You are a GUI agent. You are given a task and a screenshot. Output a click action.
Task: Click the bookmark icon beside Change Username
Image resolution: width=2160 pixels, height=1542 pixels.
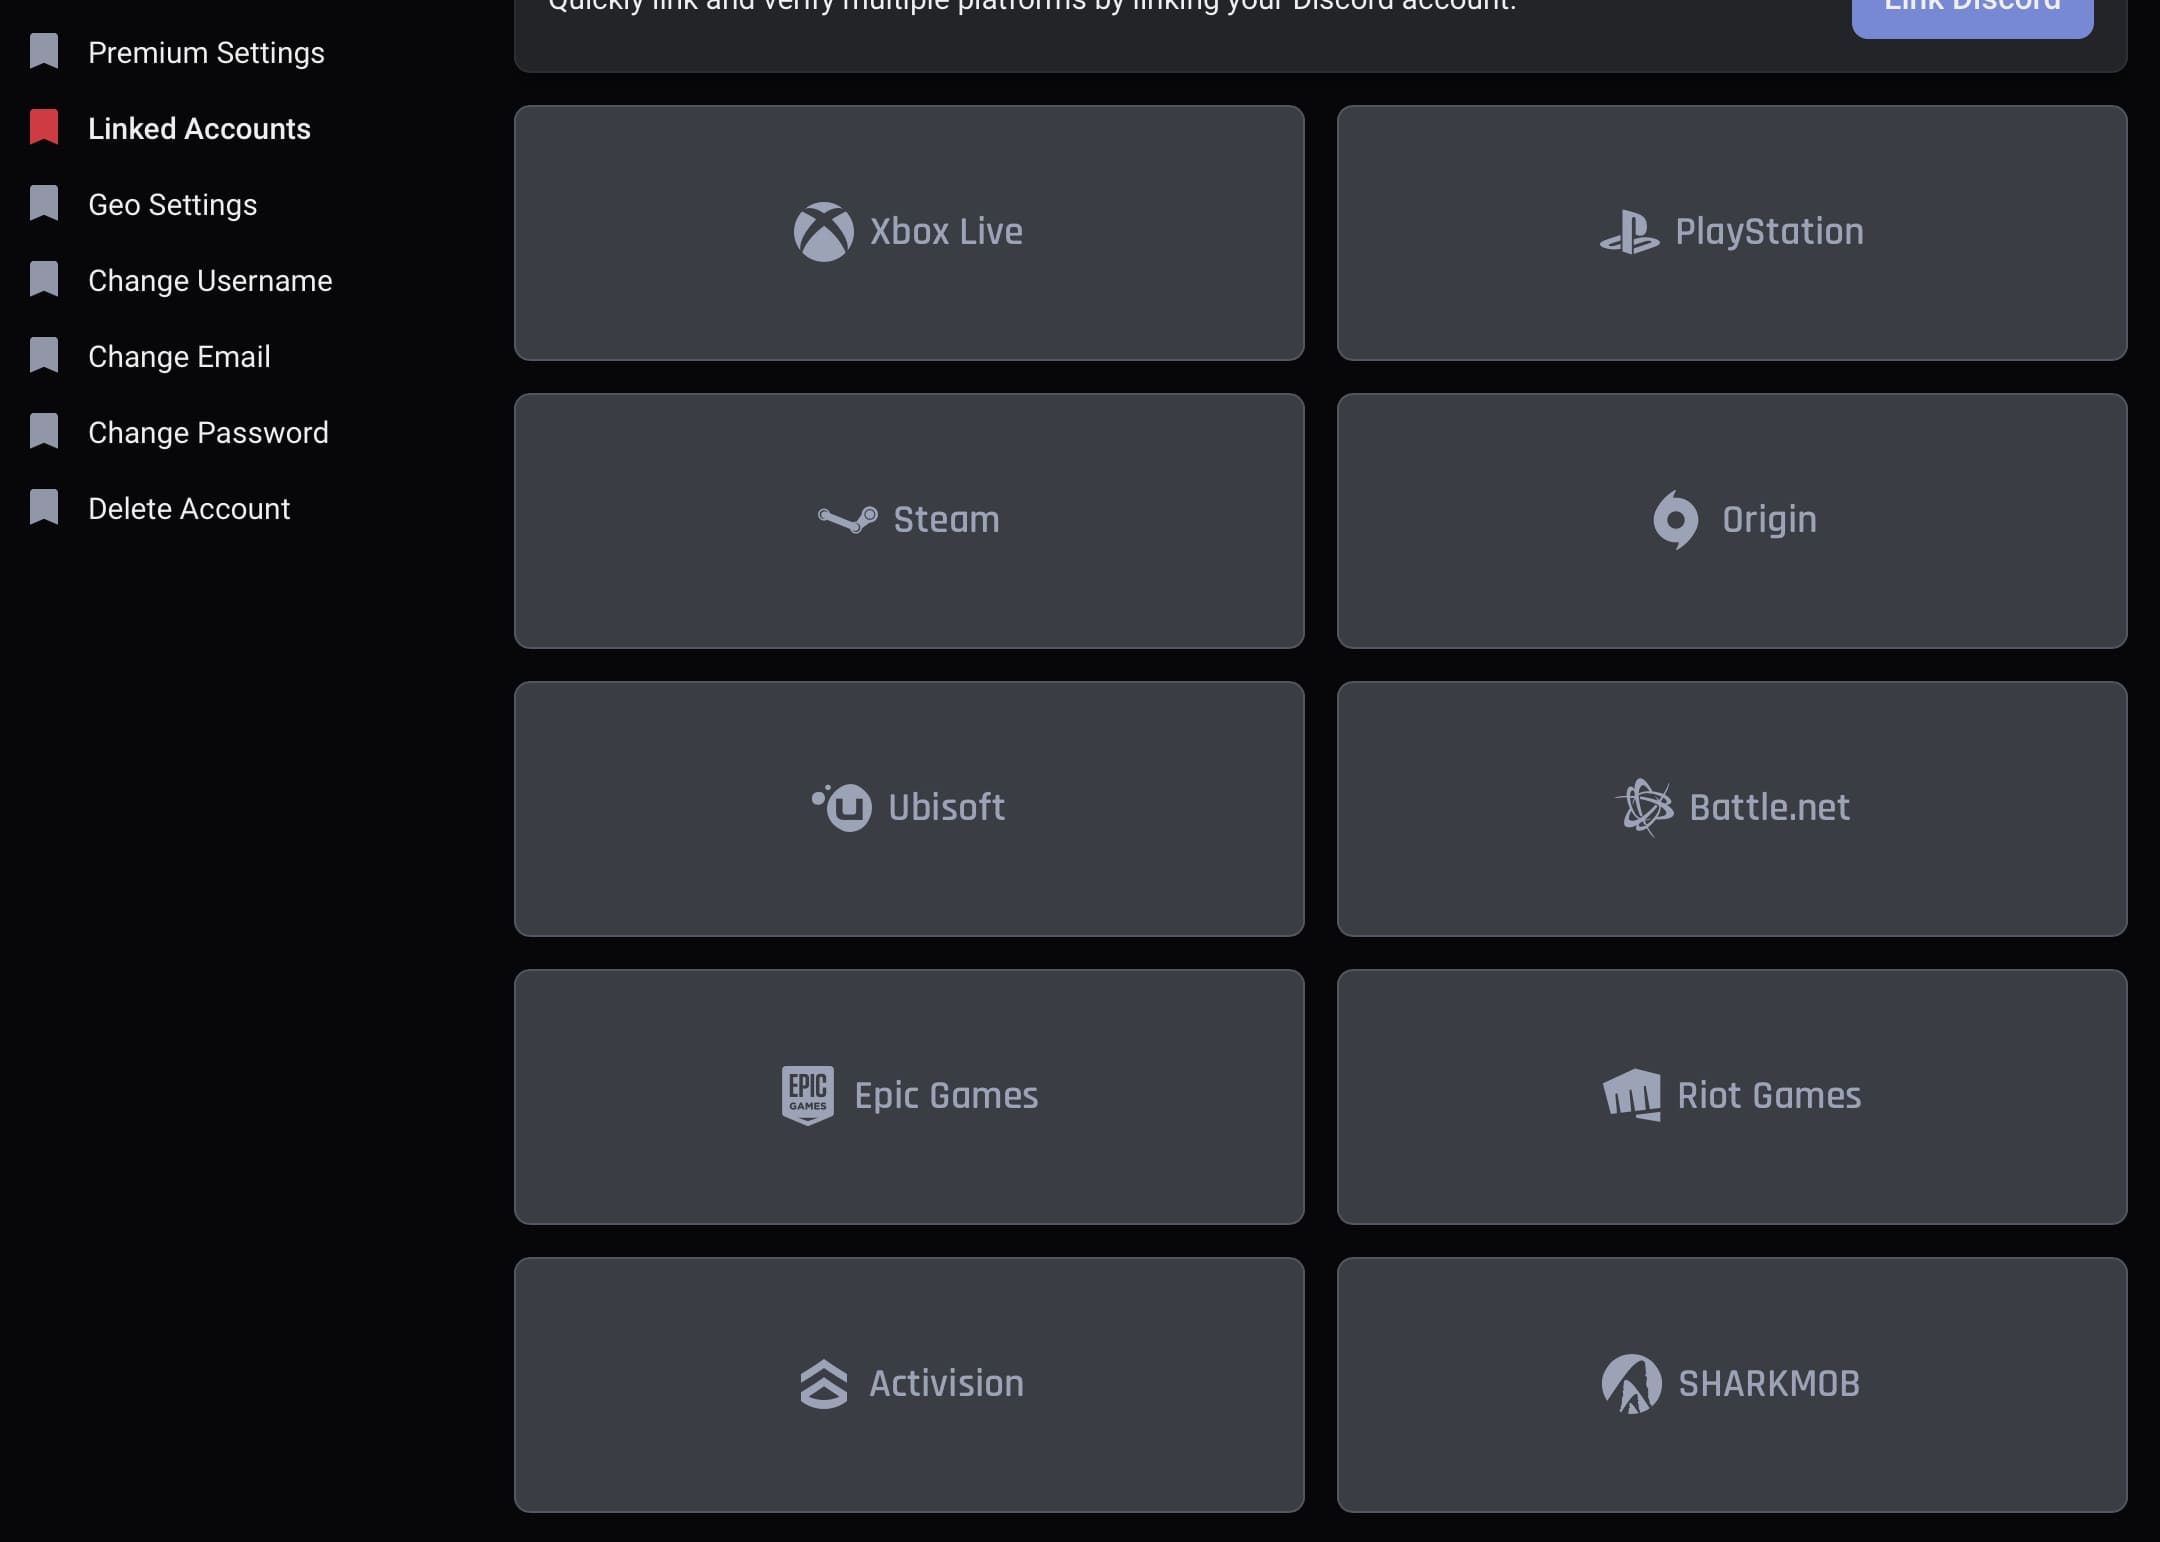point(44,279)
